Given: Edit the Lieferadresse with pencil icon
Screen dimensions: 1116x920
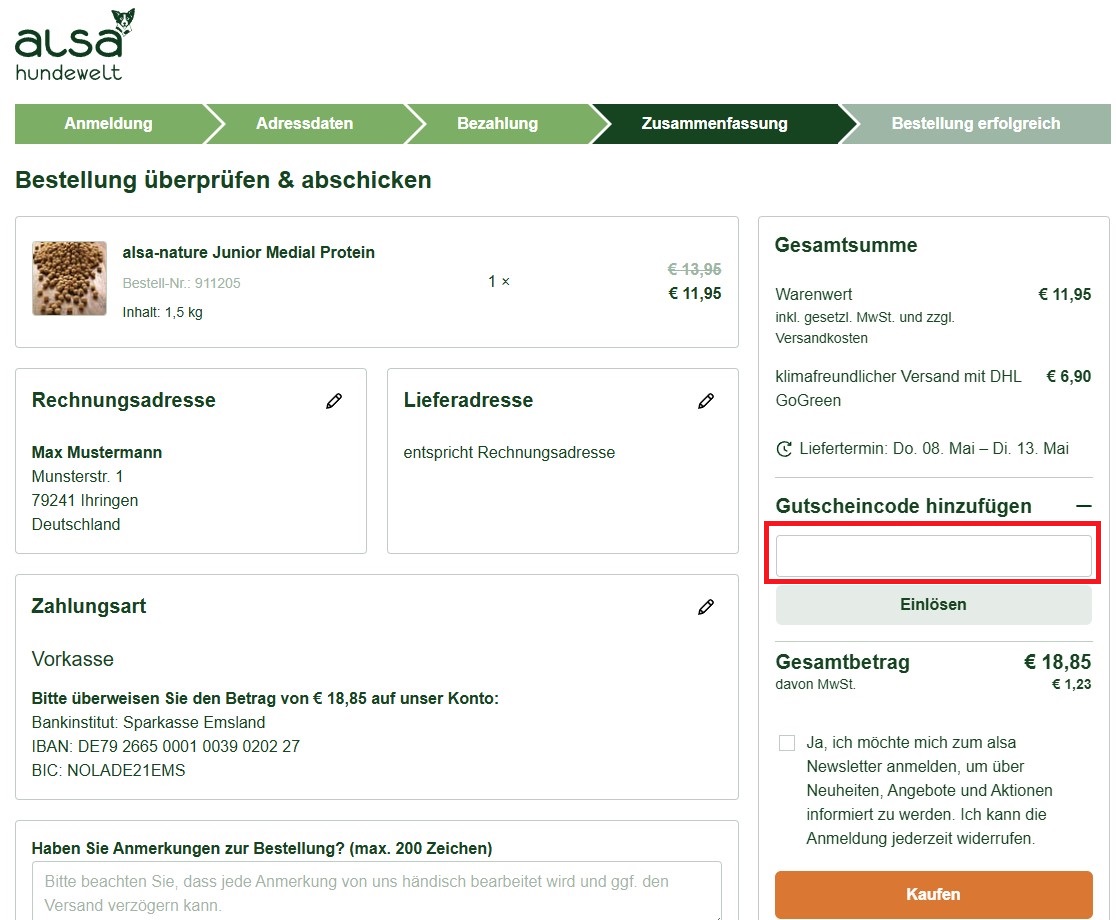Looking at the screenshot, I should coord(706,401).
